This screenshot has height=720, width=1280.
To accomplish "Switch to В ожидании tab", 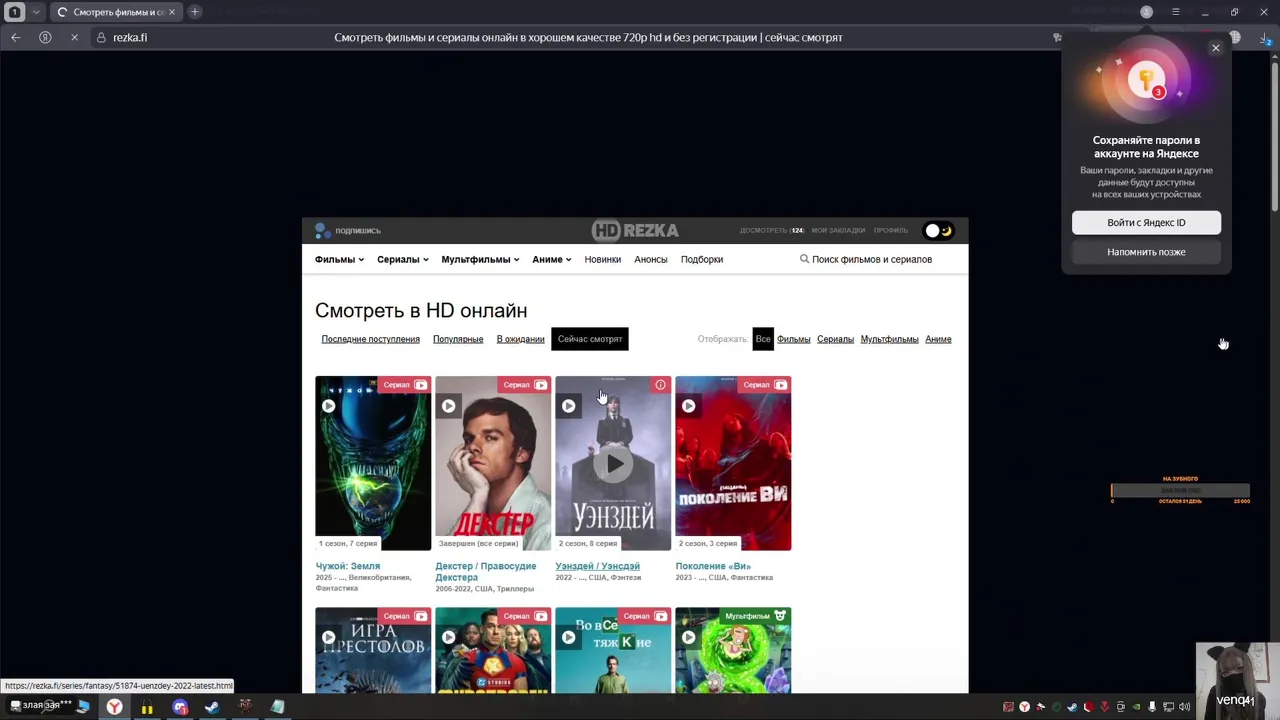I will [520, 339].
